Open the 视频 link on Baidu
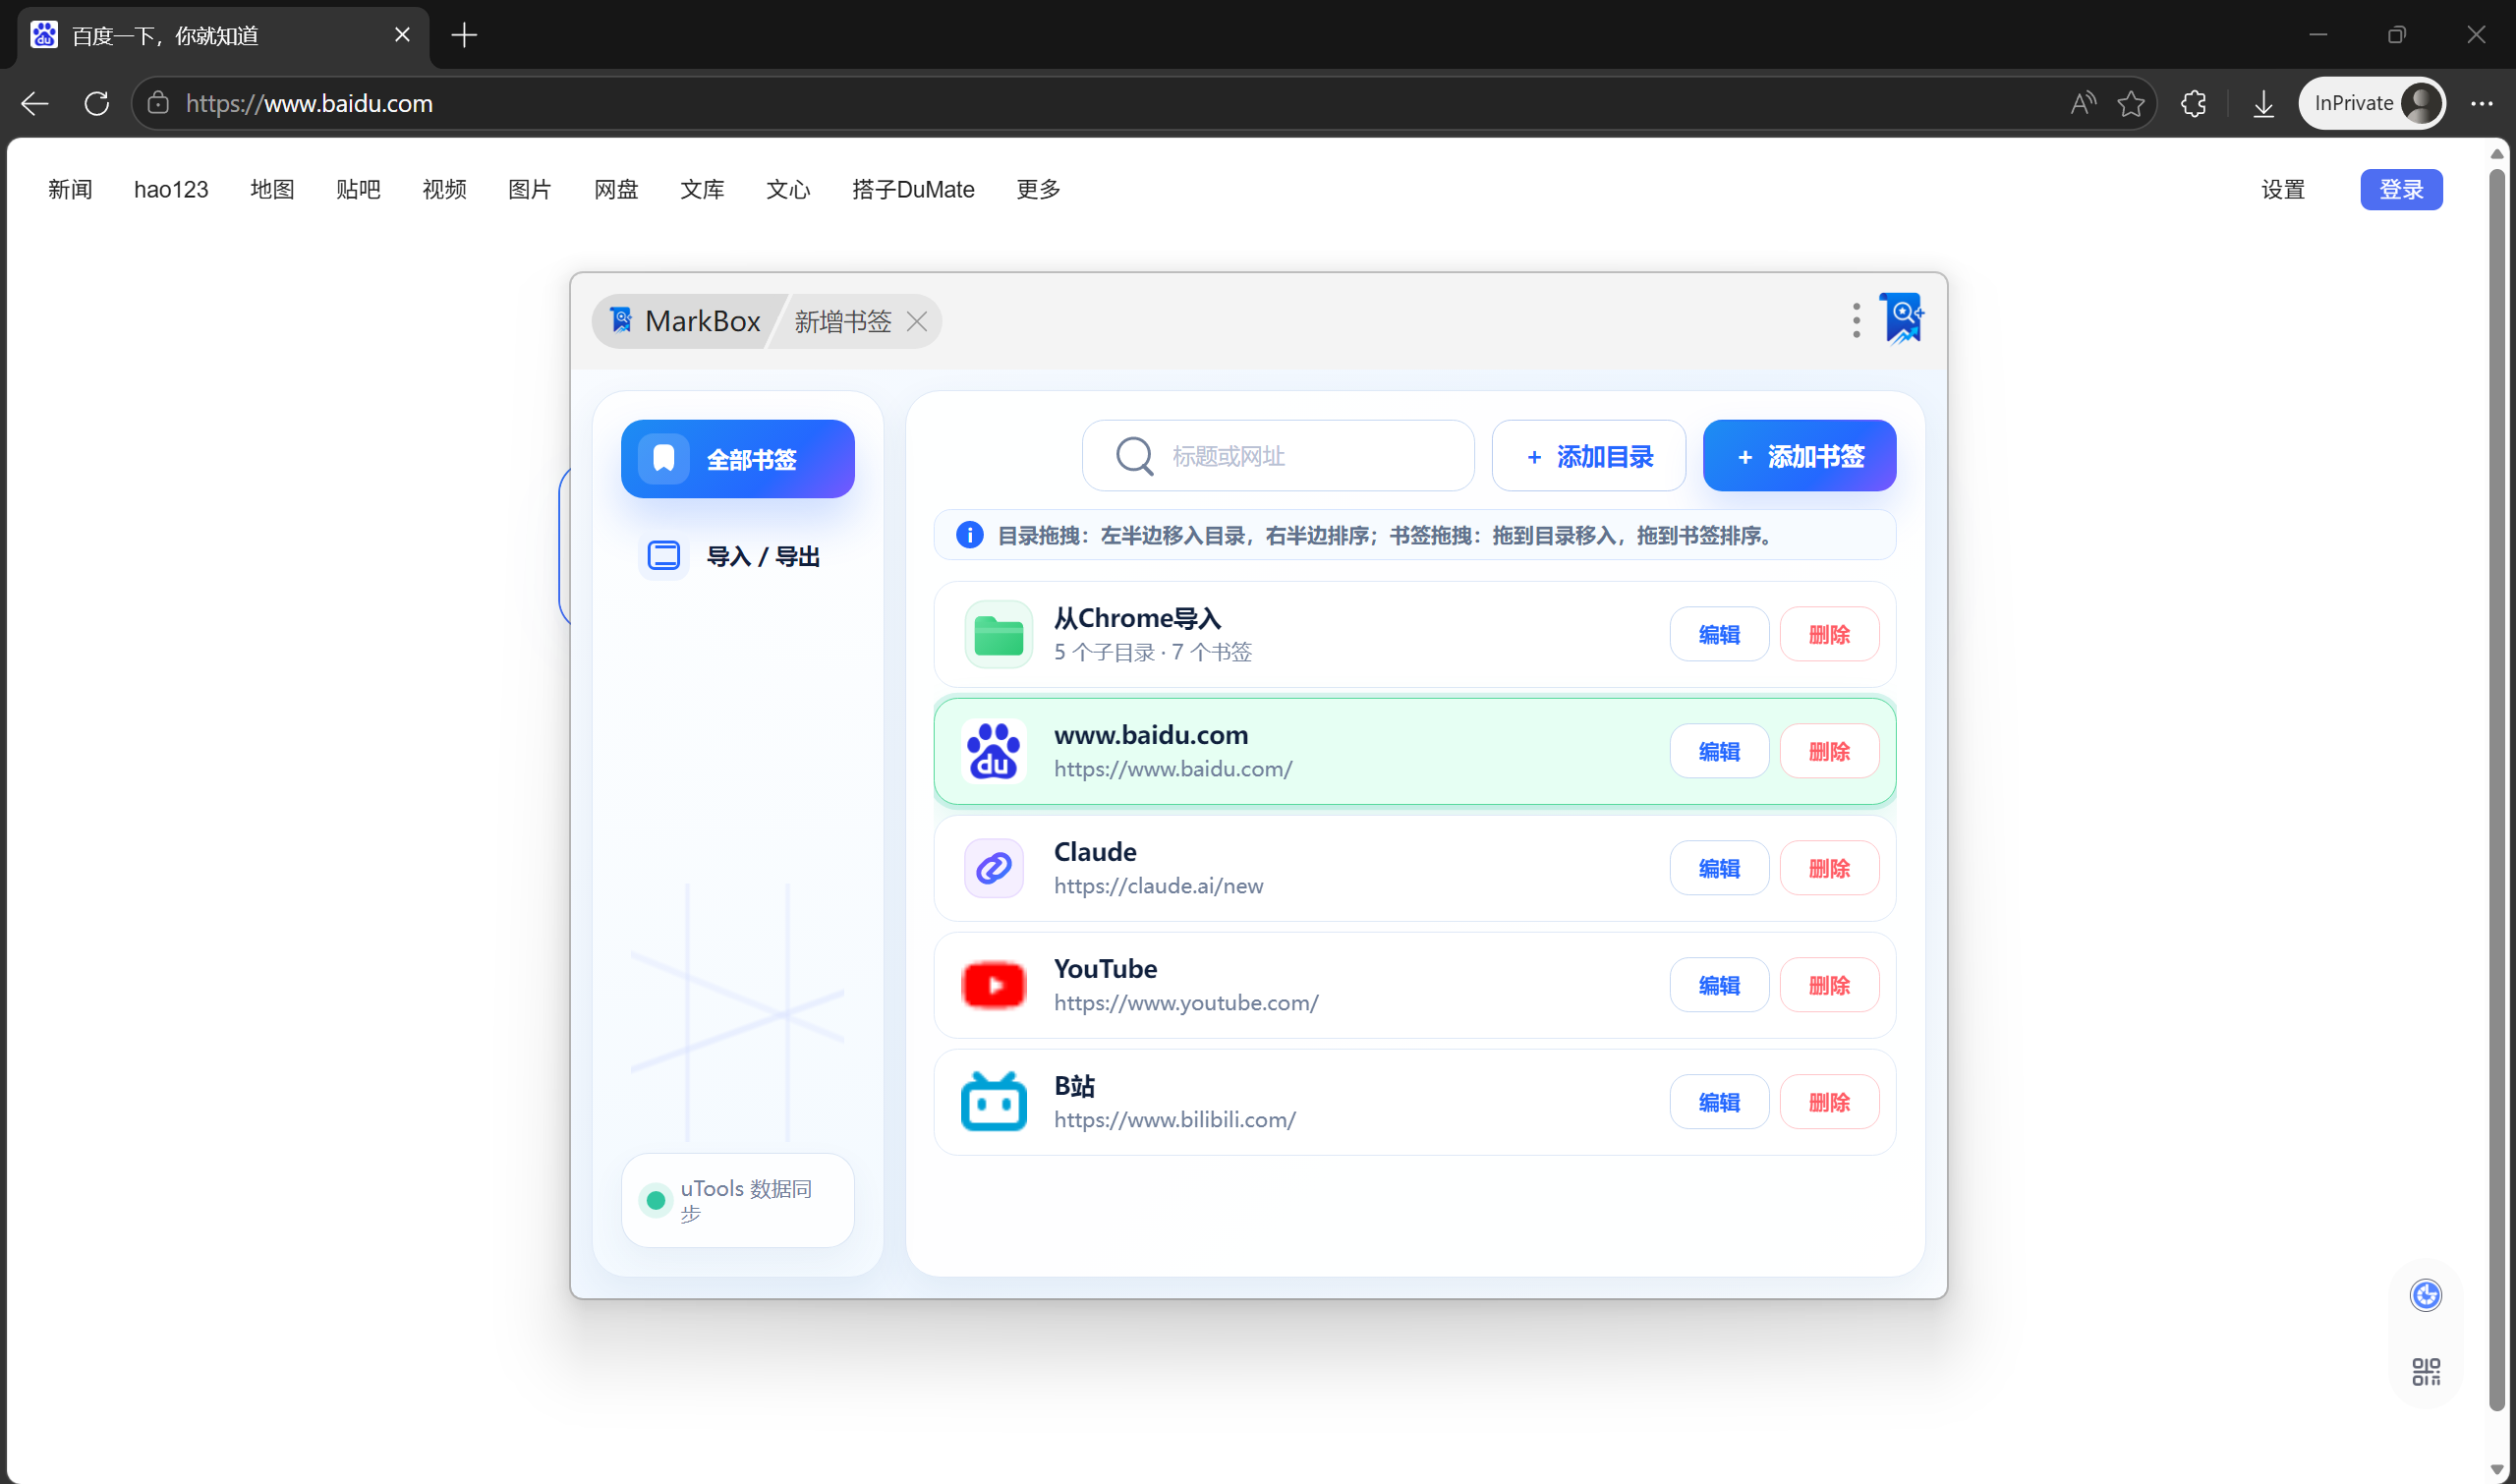 tap(444, 189)
